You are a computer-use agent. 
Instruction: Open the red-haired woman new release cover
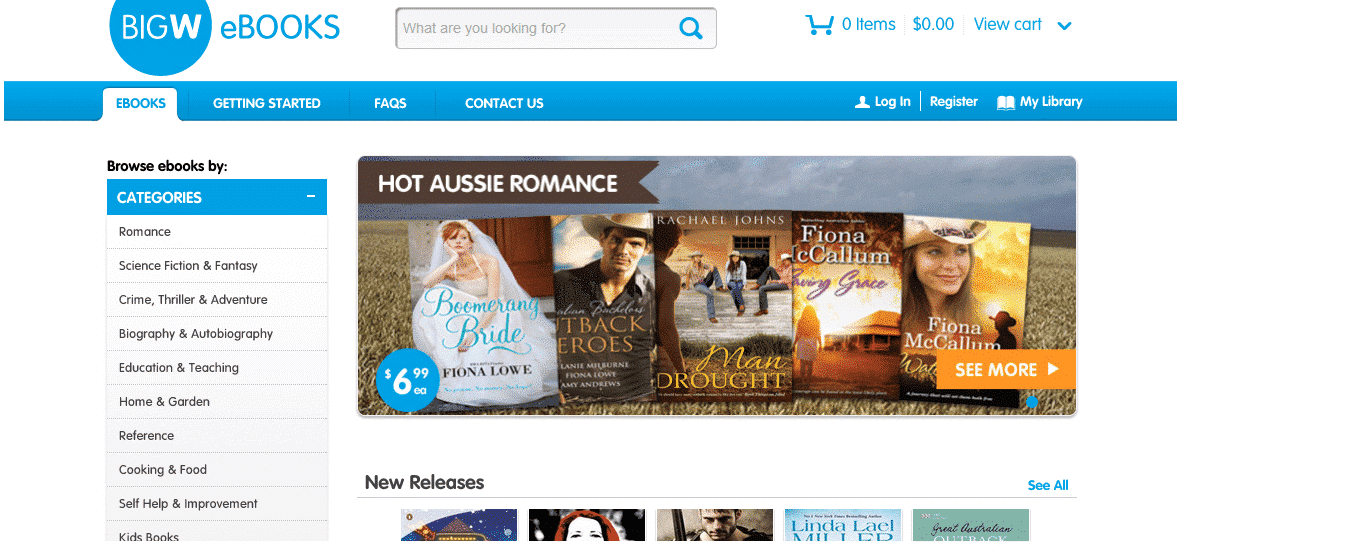click(x=587, y=526)
